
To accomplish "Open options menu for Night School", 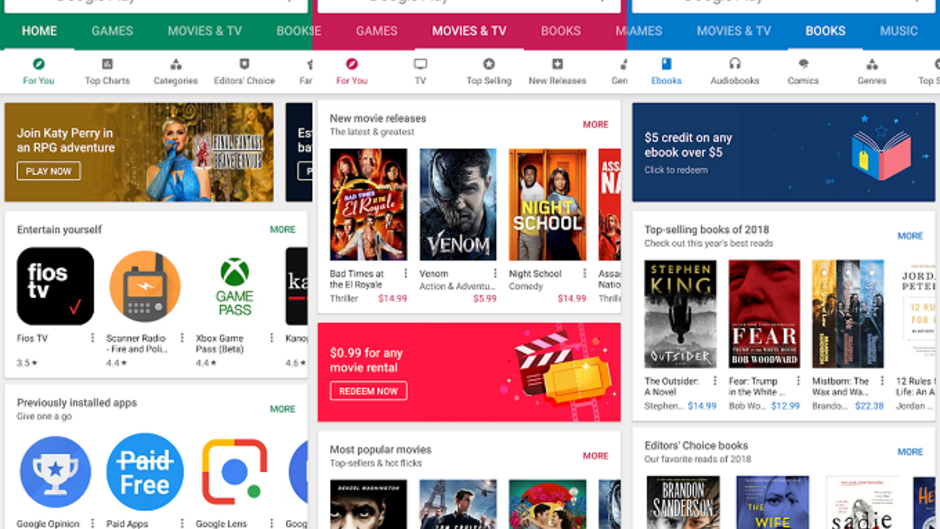I will coord(585,273).
